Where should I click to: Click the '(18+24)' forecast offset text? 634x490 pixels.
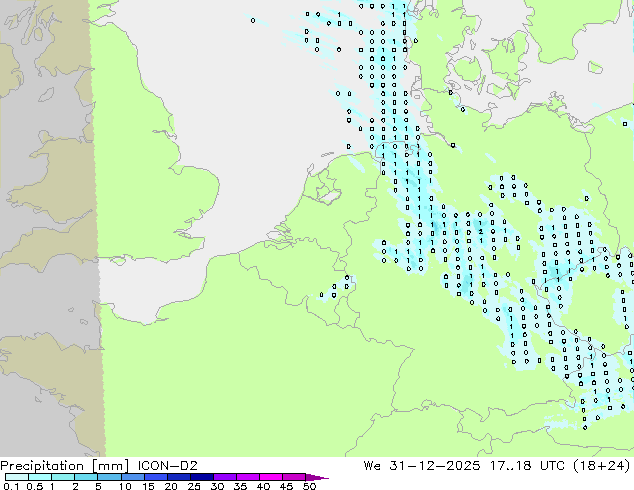601,466
